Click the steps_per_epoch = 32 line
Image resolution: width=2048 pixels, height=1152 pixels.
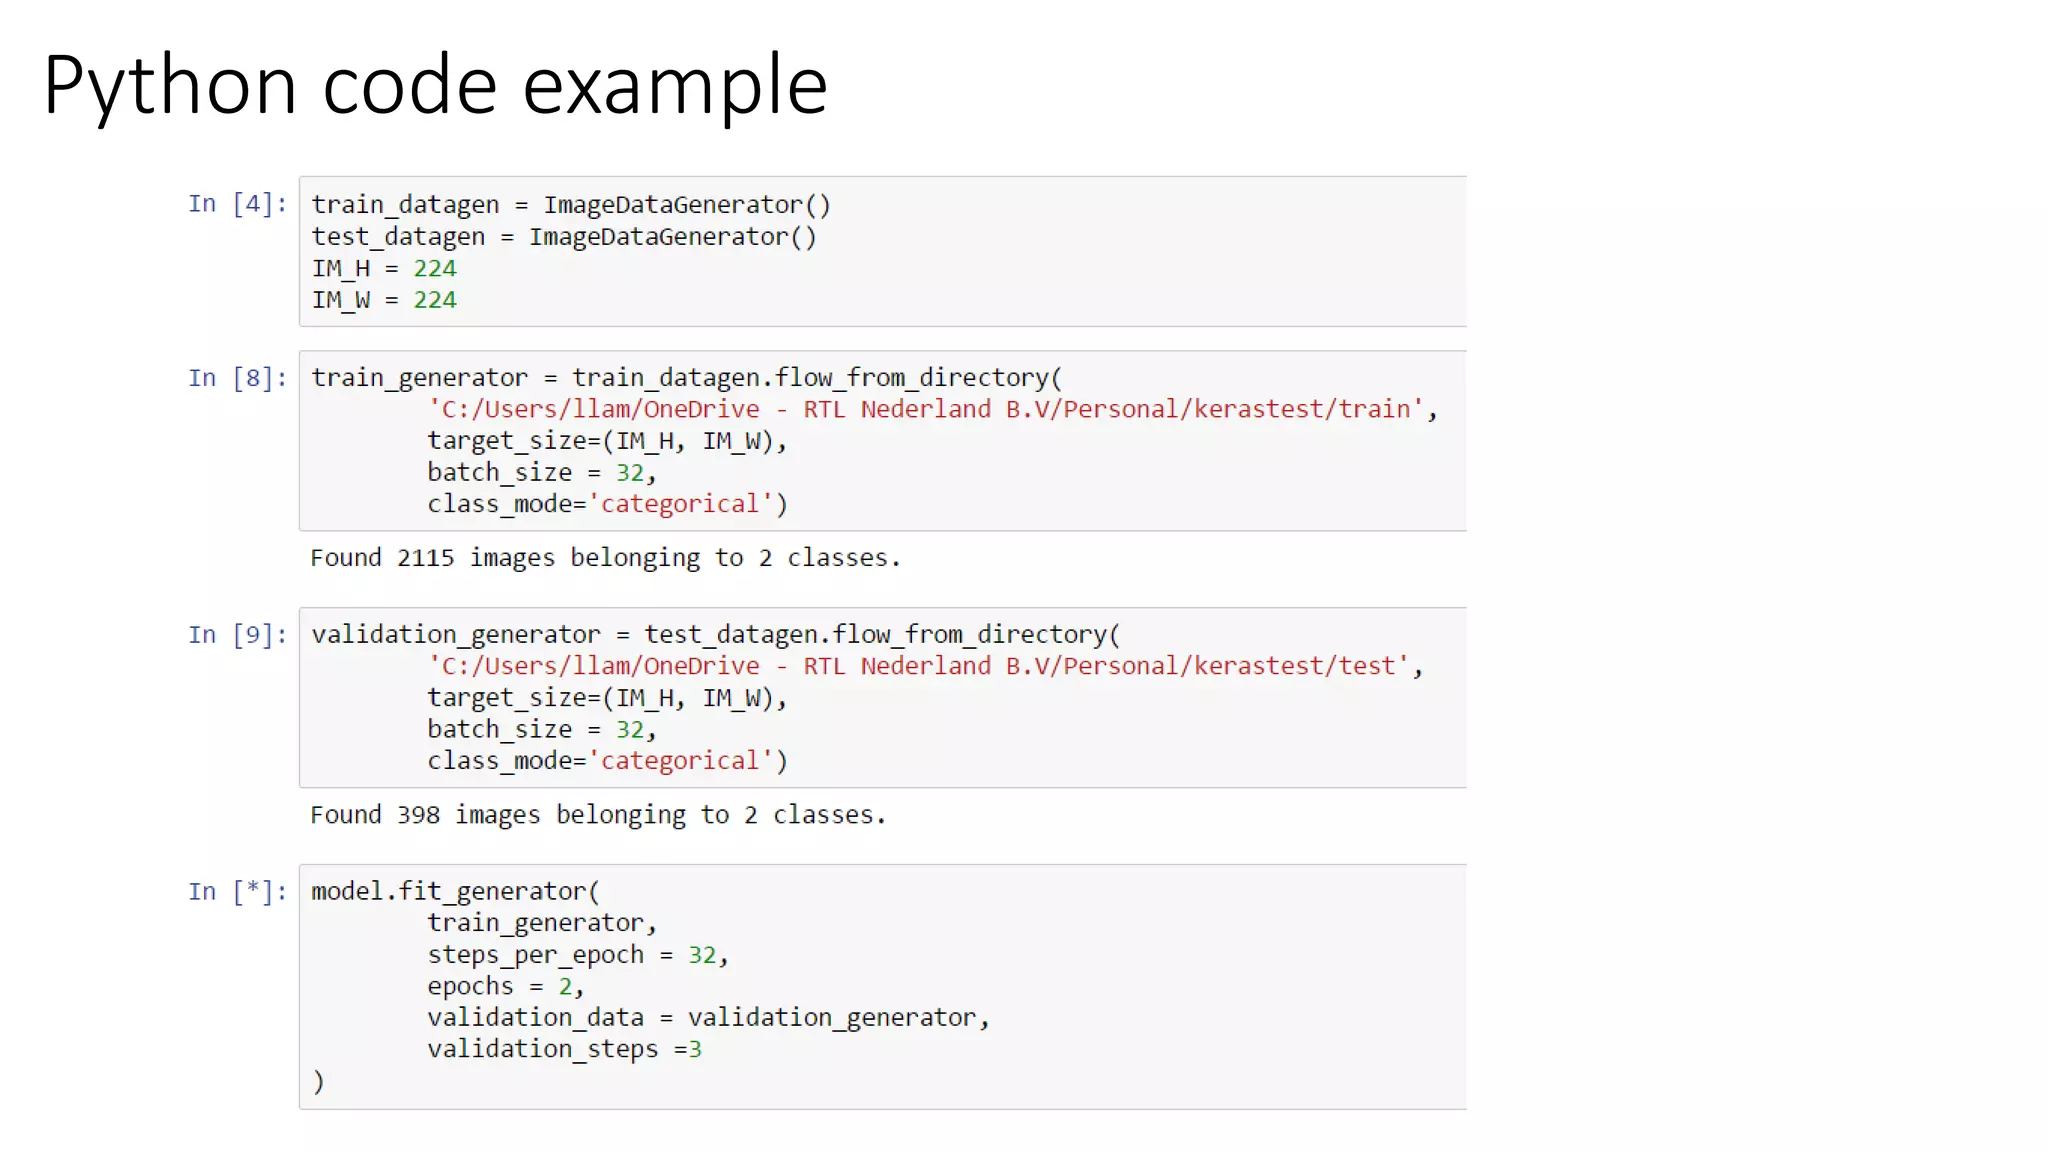click(577, 955)
